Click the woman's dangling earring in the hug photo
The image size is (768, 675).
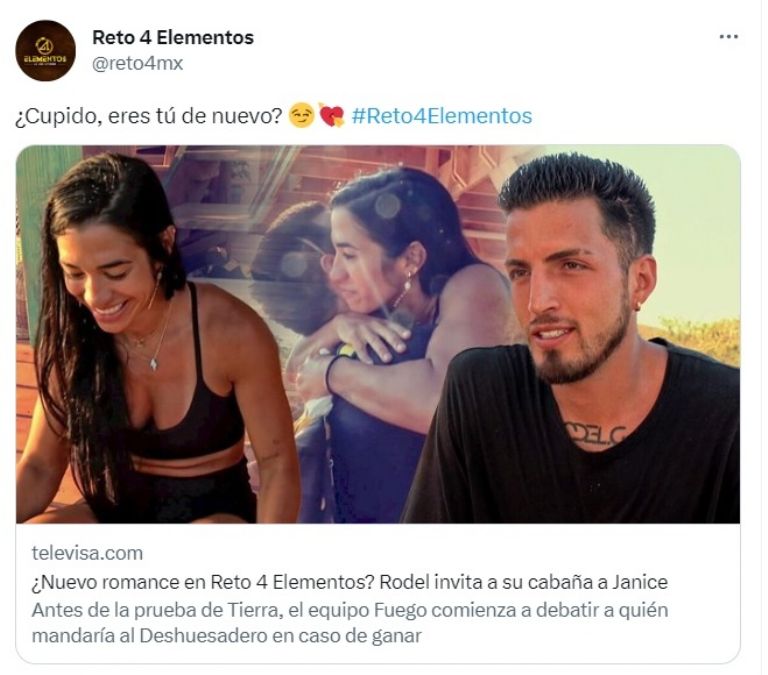(405, 290)
